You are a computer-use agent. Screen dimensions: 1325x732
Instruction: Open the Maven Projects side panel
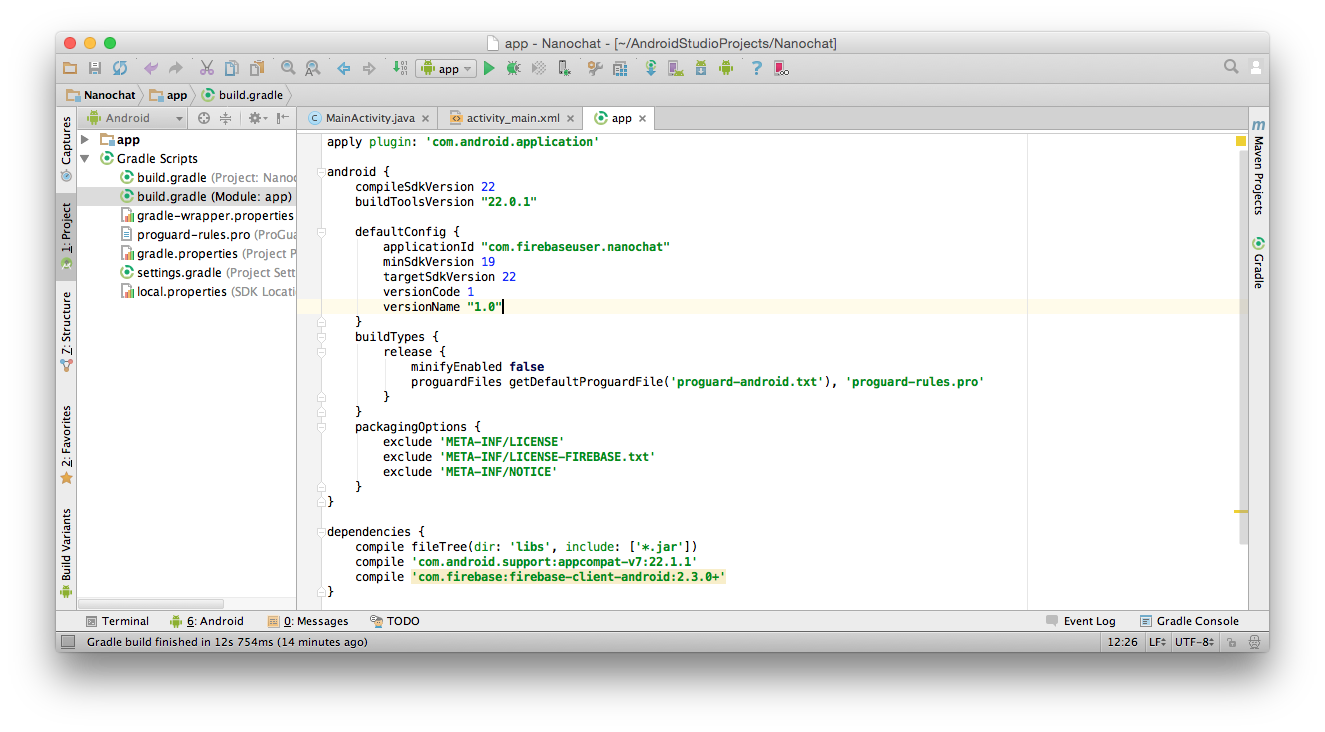coord(1258,166)
